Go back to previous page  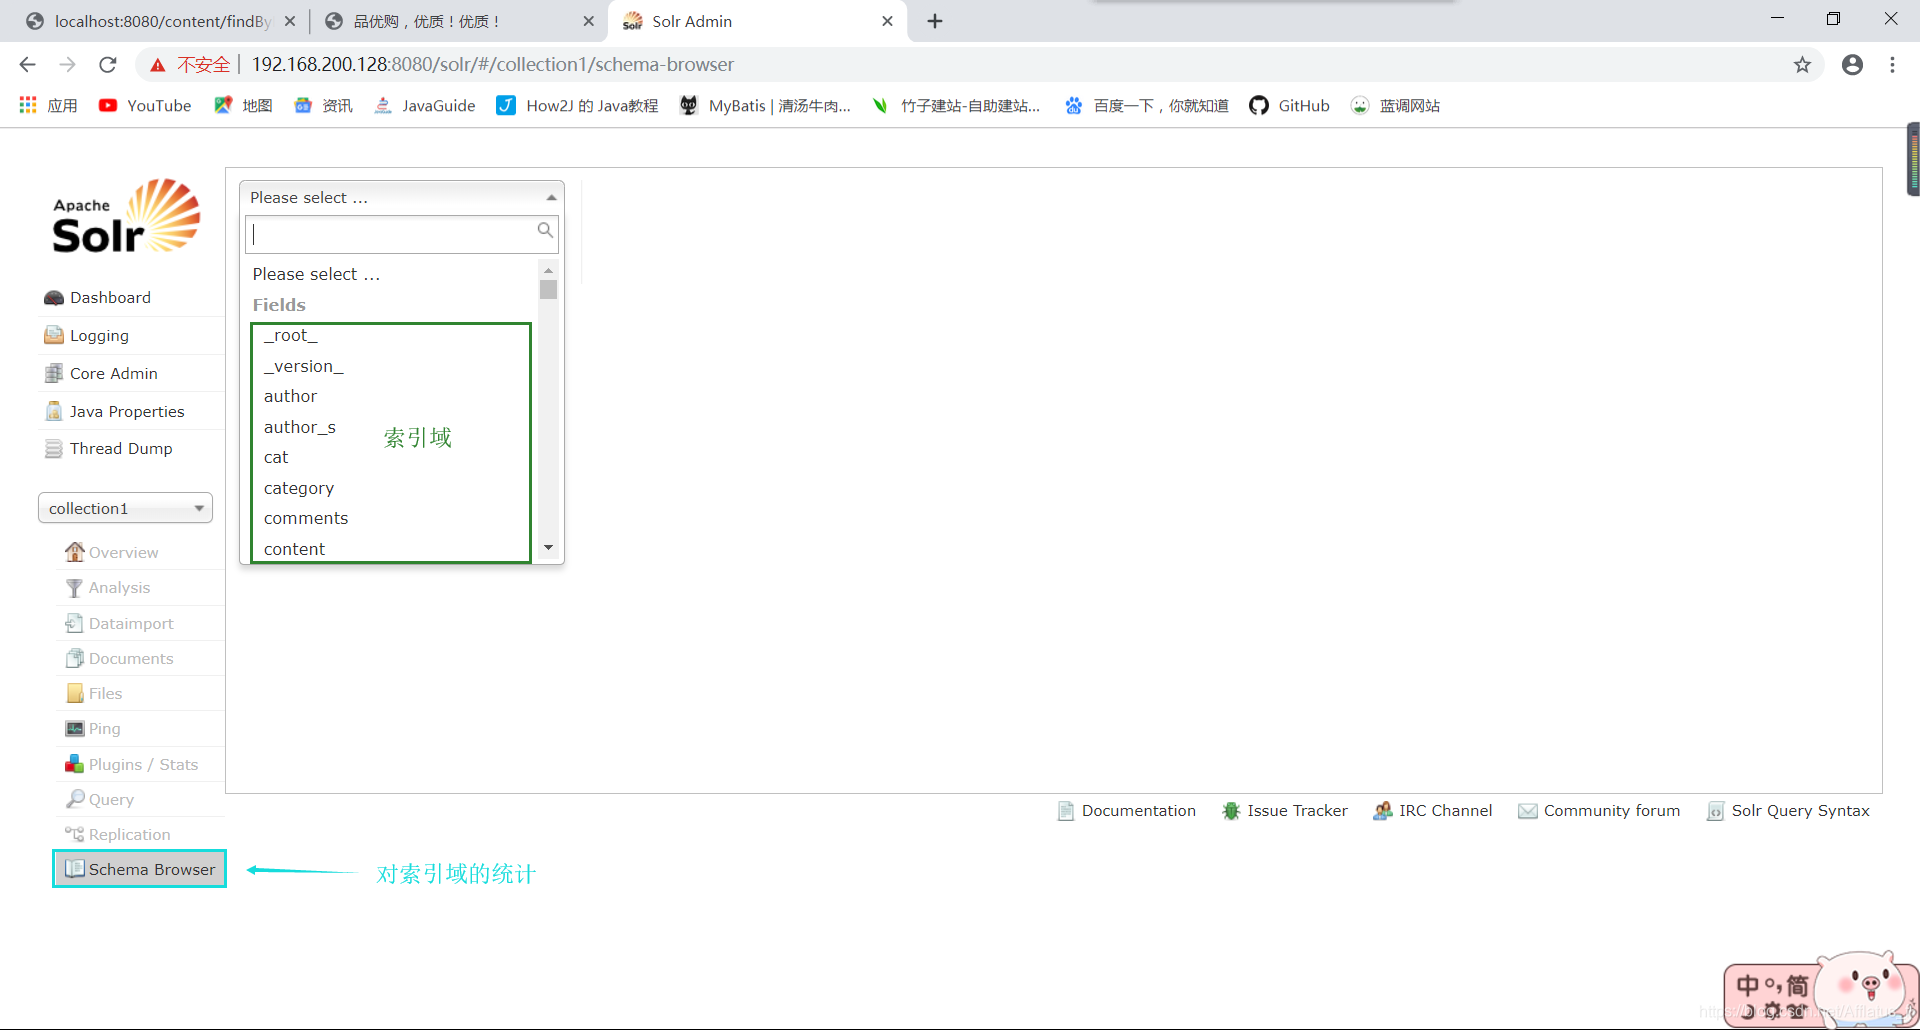click(27, 65)
